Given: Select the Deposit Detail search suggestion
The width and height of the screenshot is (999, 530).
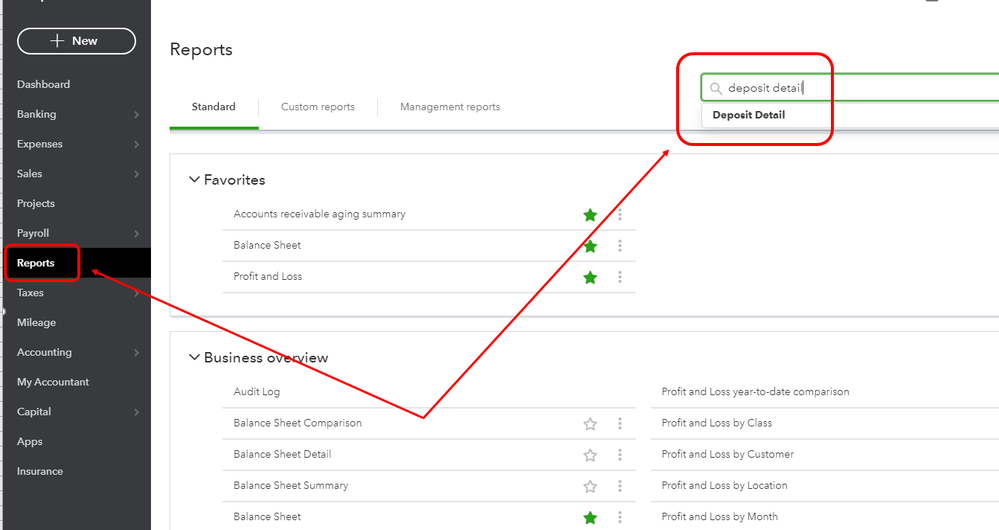Looking at the screenshot, I should (749, 115).
